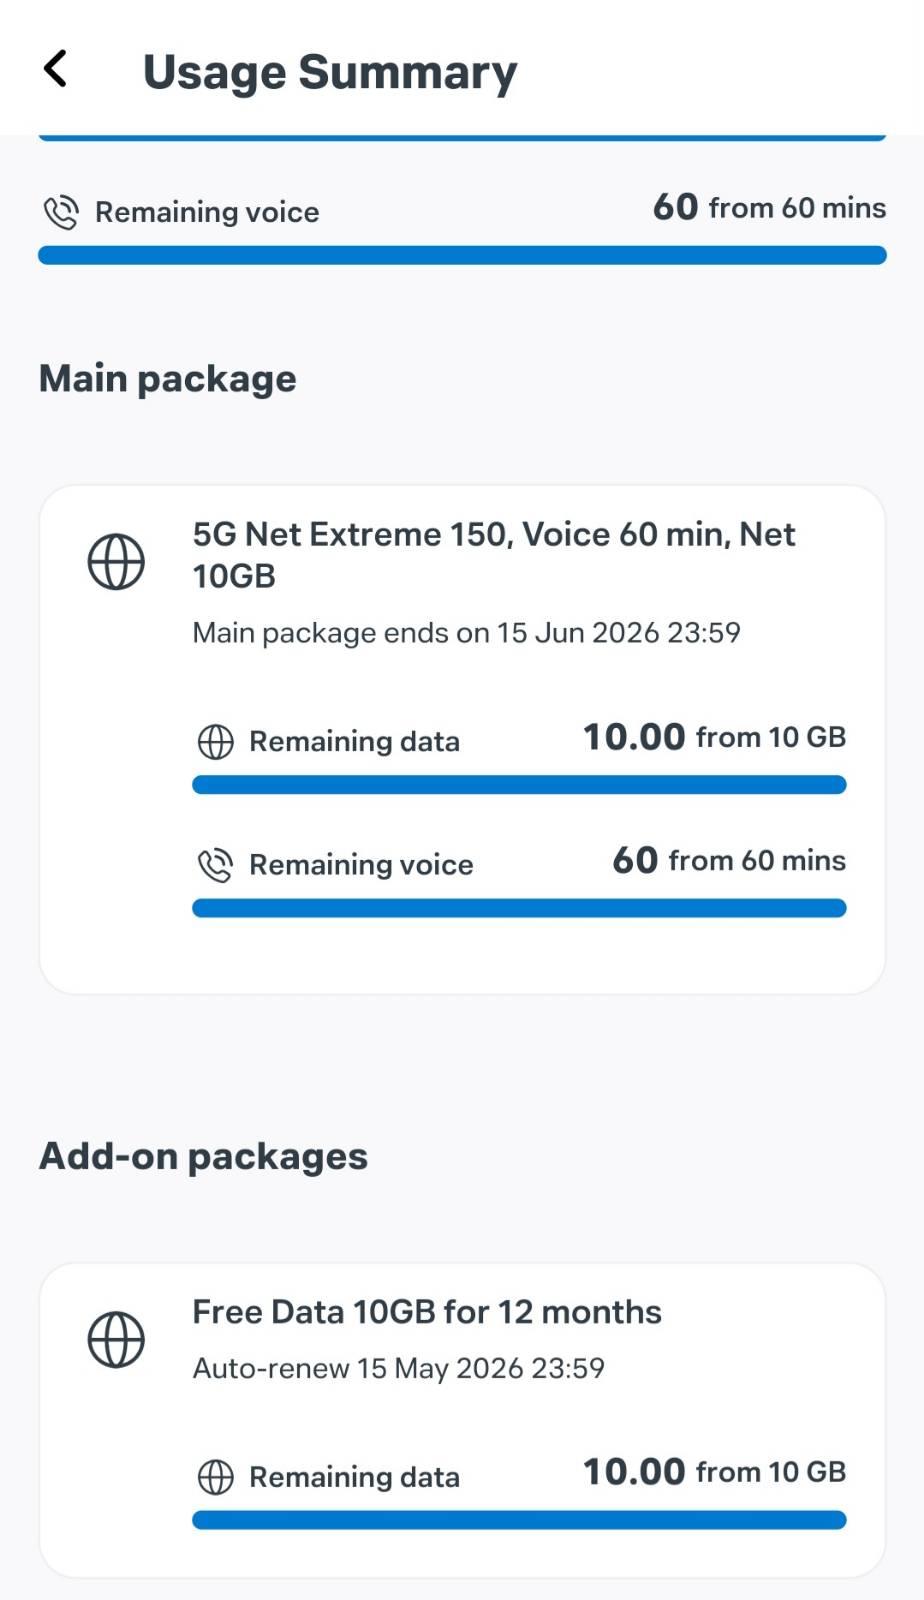Tap 'Main package ends on 15 Jun 2026' text
924x1600 pixels.
coord(466,632)
